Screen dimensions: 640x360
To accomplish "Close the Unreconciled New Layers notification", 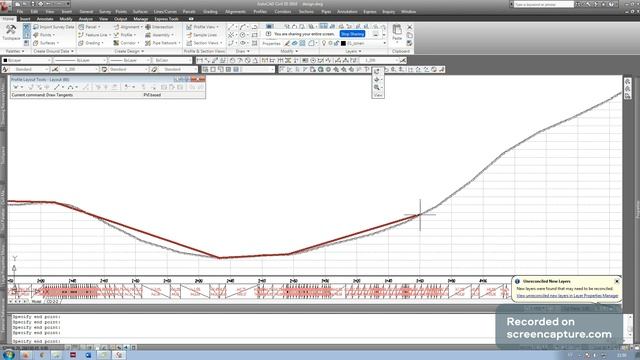I will [617, 281].
